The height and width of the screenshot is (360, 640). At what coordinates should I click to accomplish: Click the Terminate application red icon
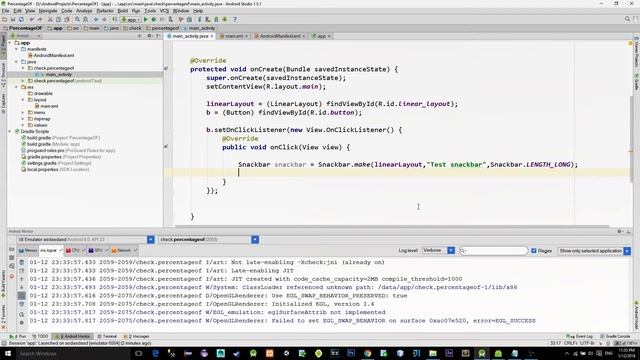click(x=11, y=276)
